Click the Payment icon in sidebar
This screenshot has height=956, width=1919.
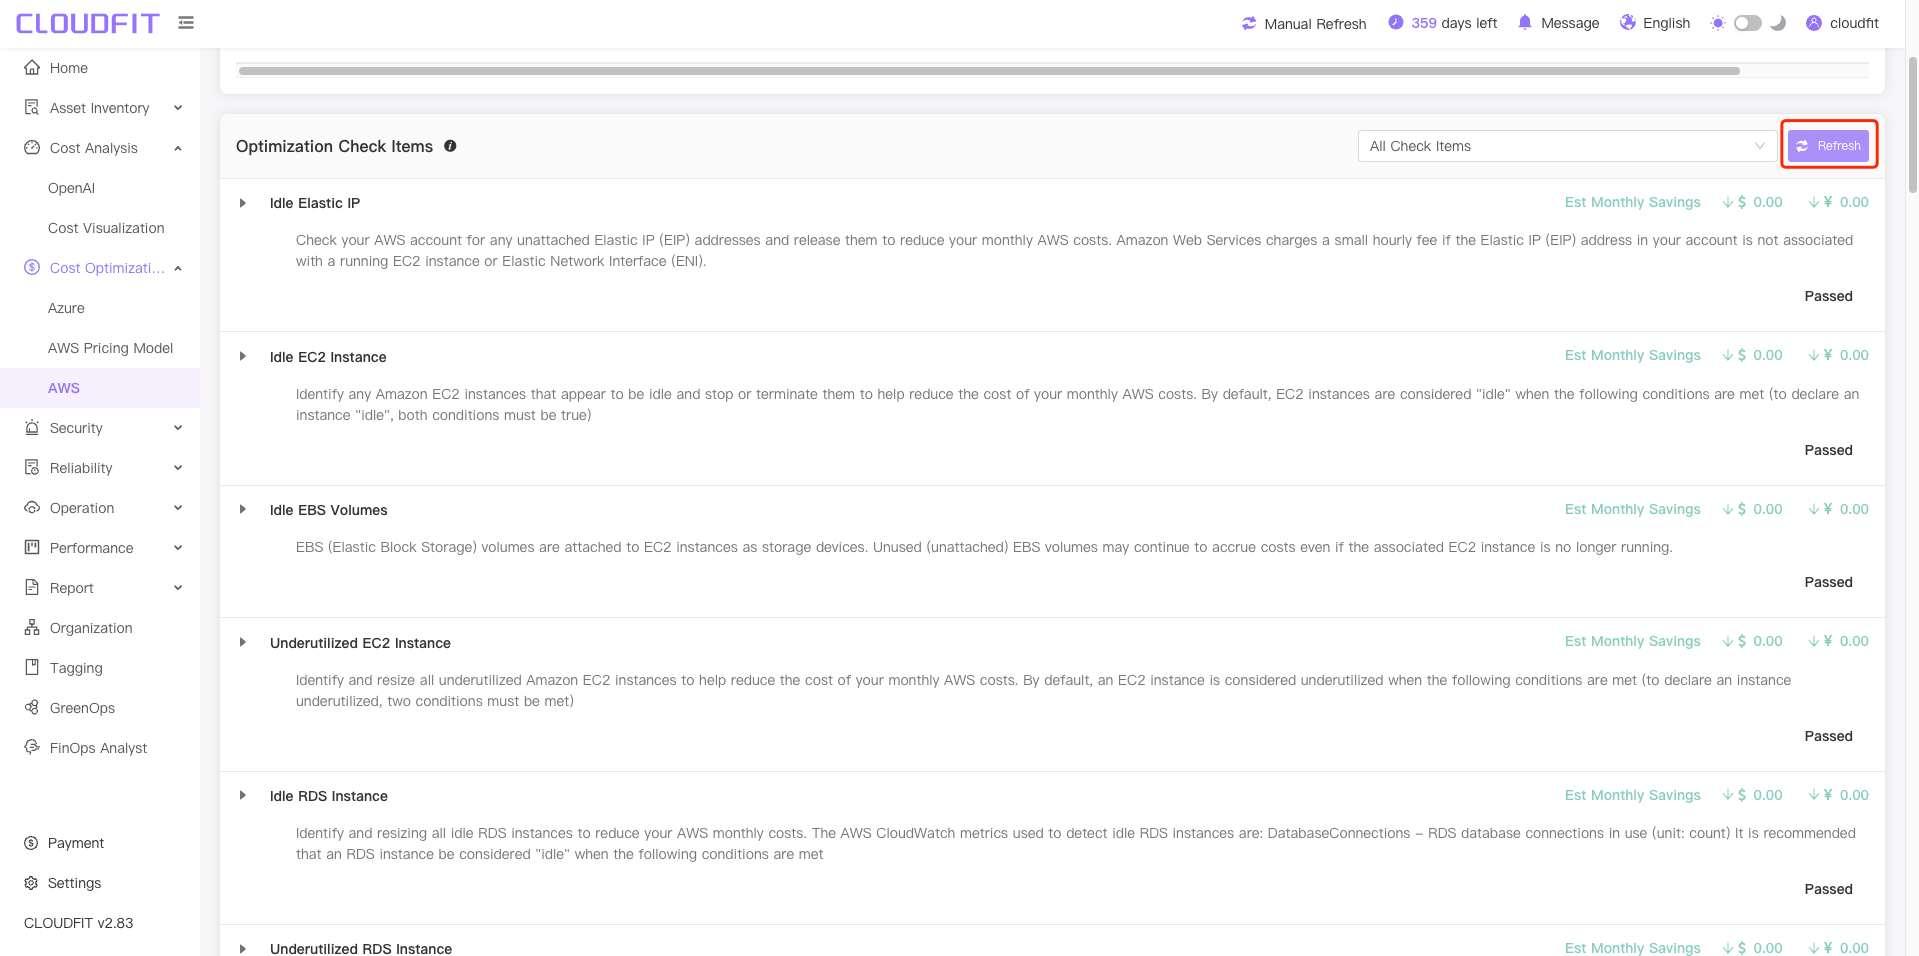click(x=31, y=843)
